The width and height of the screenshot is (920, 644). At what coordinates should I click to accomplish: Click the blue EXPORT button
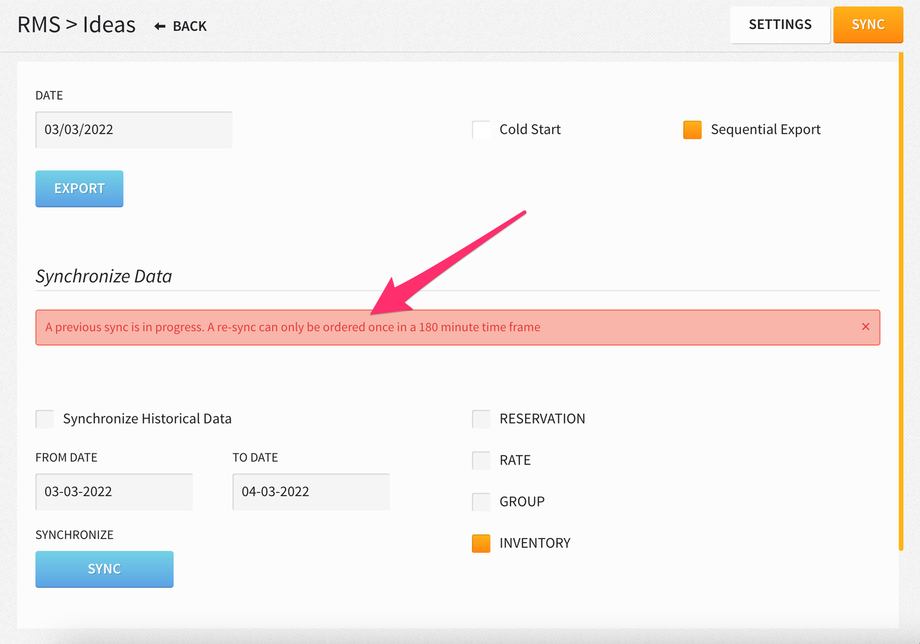click(x=79, y=189)
